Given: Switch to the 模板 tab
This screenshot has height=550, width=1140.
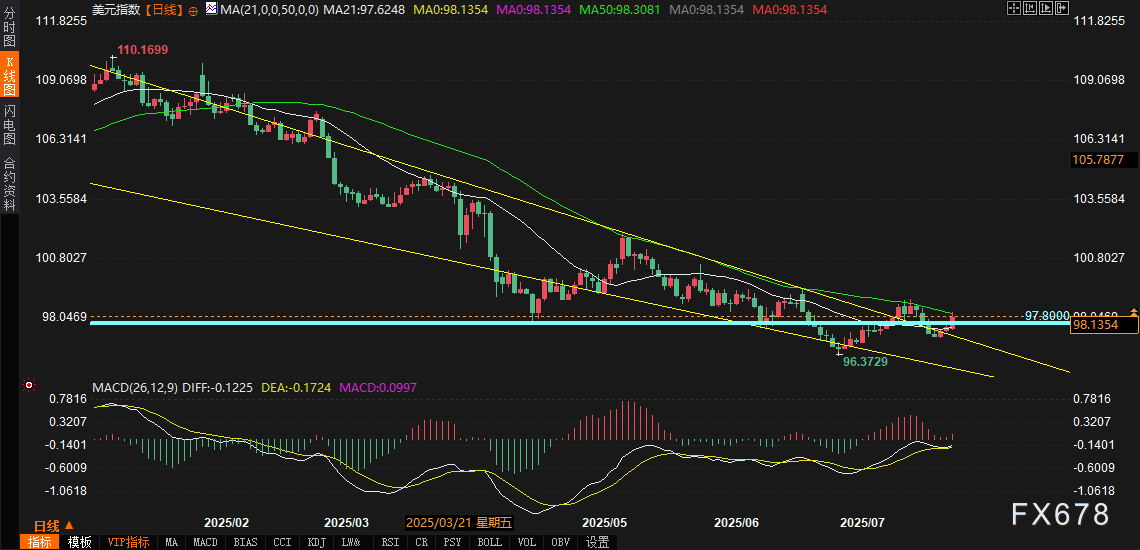Looking at the screenshot, I should [x=80, y=542].
